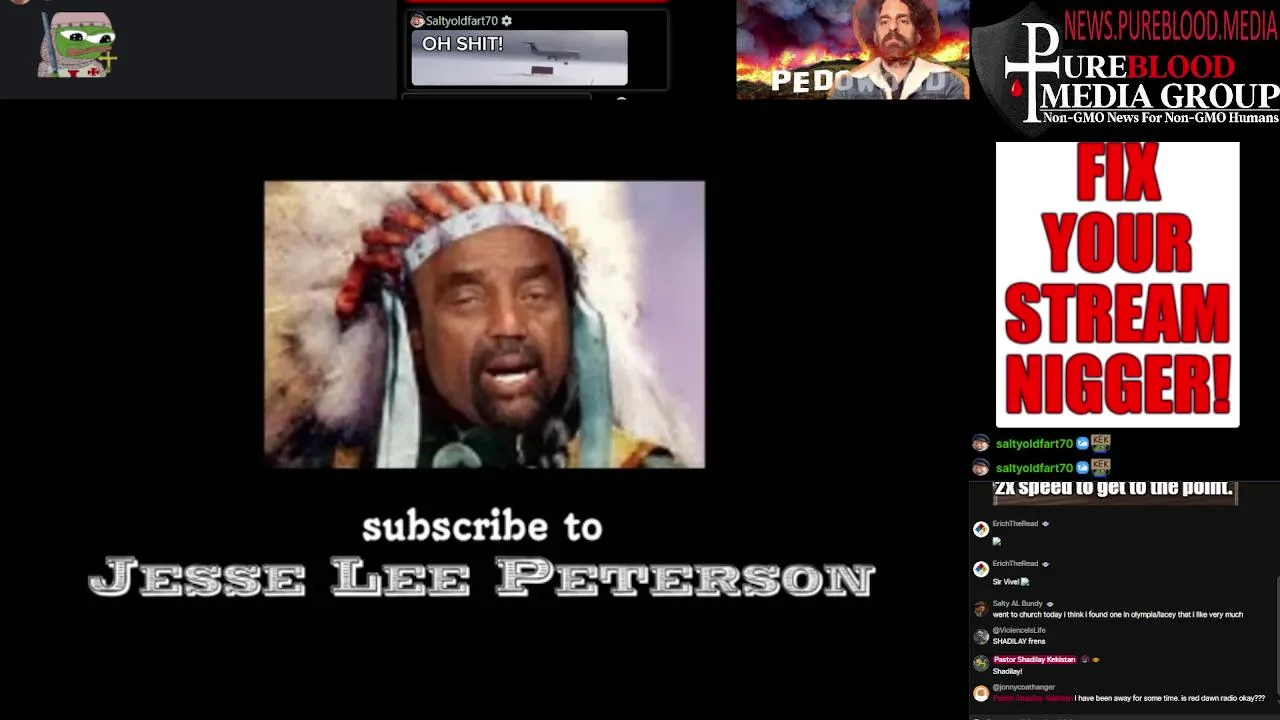This screenshot has height=720, width=1280.
Task: Click 'Non-GMO News For Non-GMO Humans' tagline
Action: tap(1161, 118)
